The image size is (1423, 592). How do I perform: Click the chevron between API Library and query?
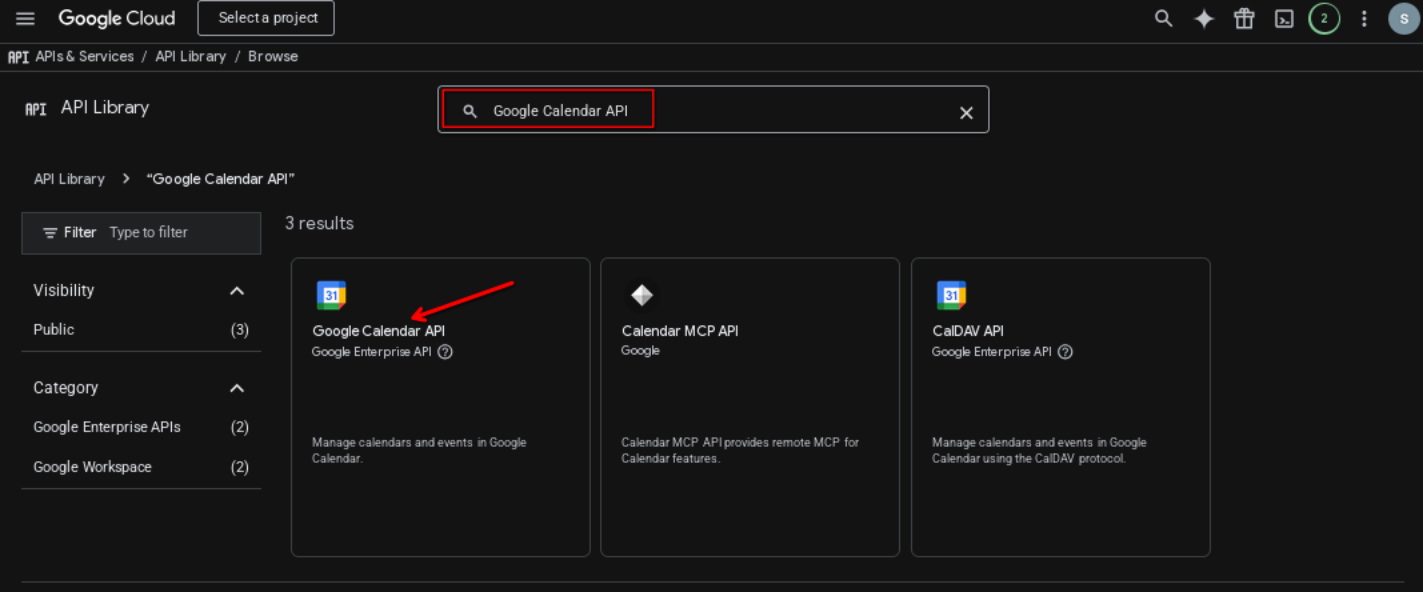tap(126, 179)
